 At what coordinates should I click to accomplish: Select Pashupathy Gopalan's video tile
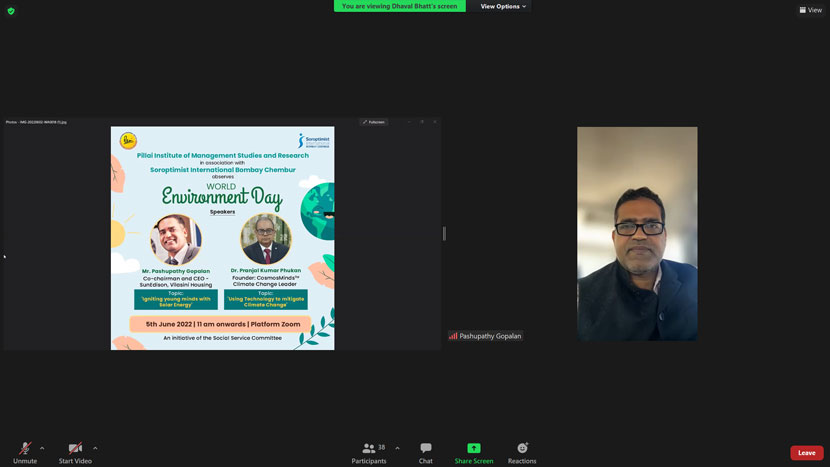click(x=637, y=233)
